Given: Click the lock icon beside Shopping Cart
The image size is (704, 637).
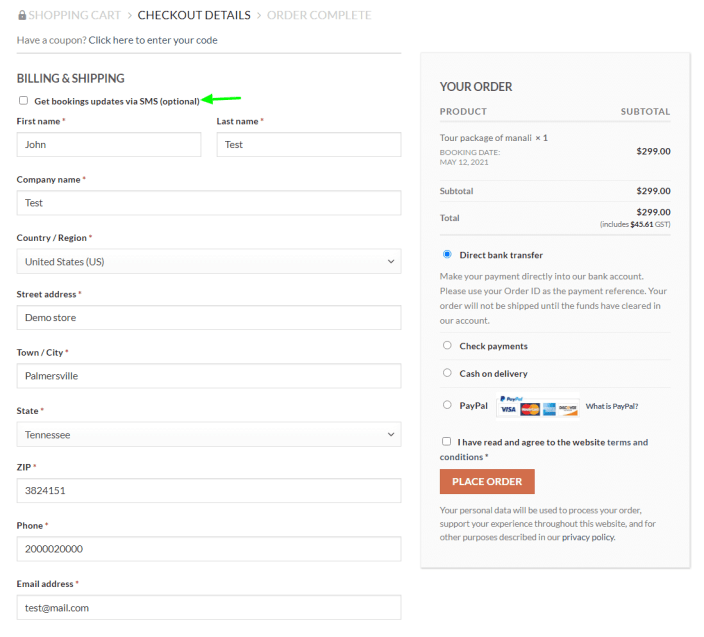Looking at the screenshot, I should tap(22, 16).
